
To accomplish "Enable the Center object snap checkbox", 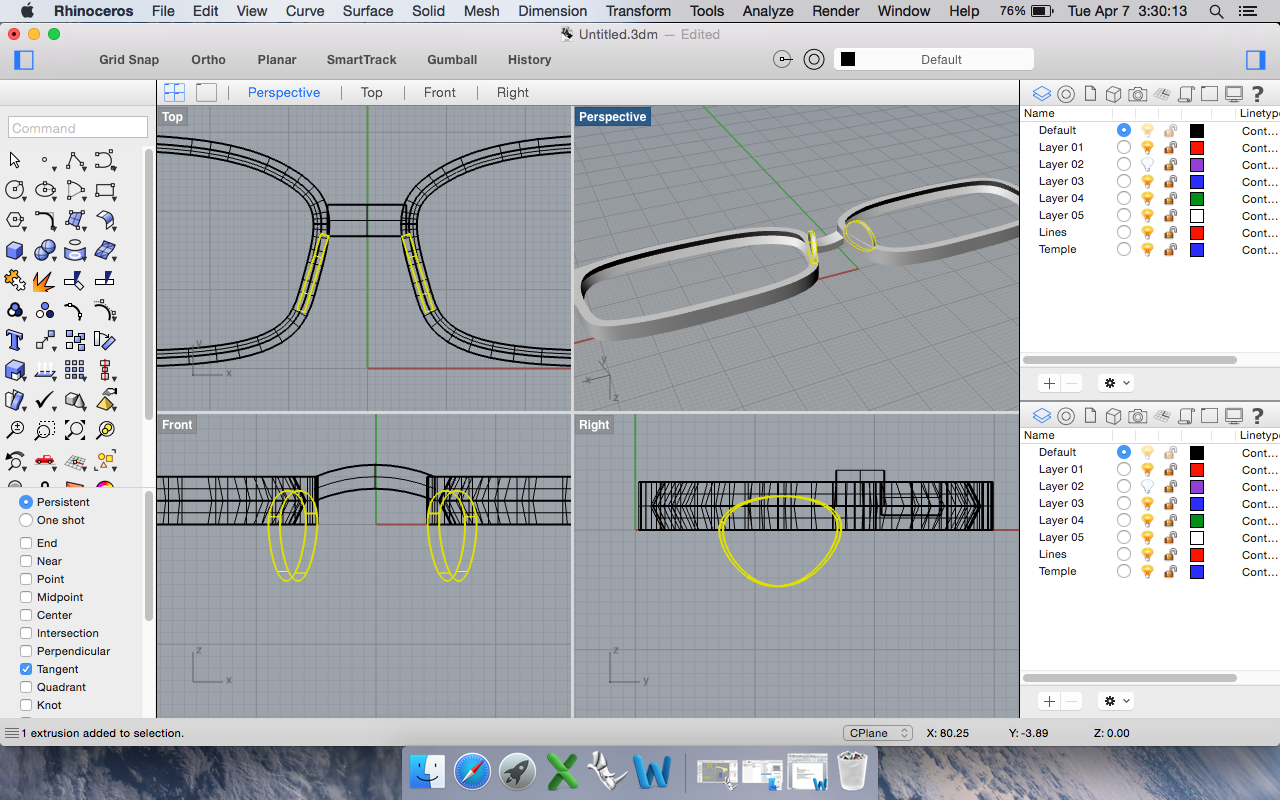I will pyautogui.click(x=26, y=615).
